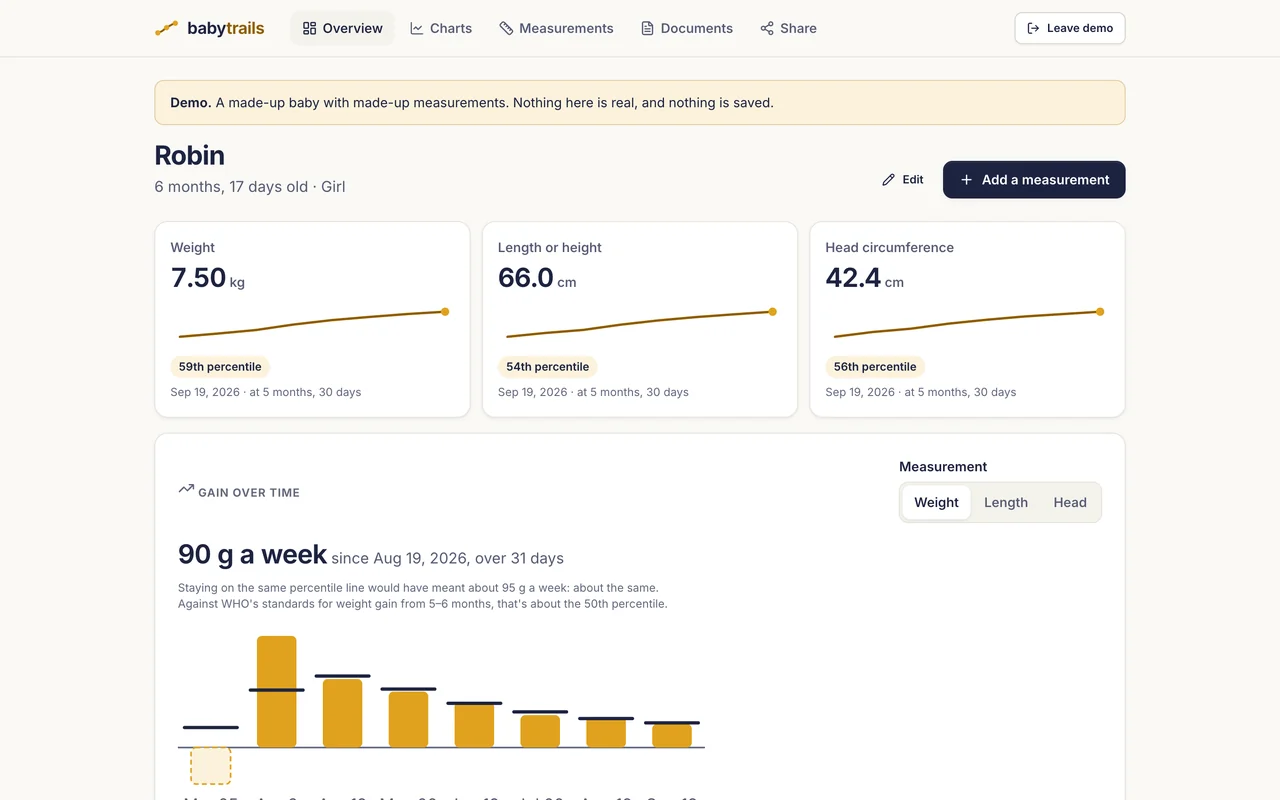Image resolution: width=1280 pixels, height=800 pixels.
Task: Click the babytrails logo icon
Action: click(167, 28)
